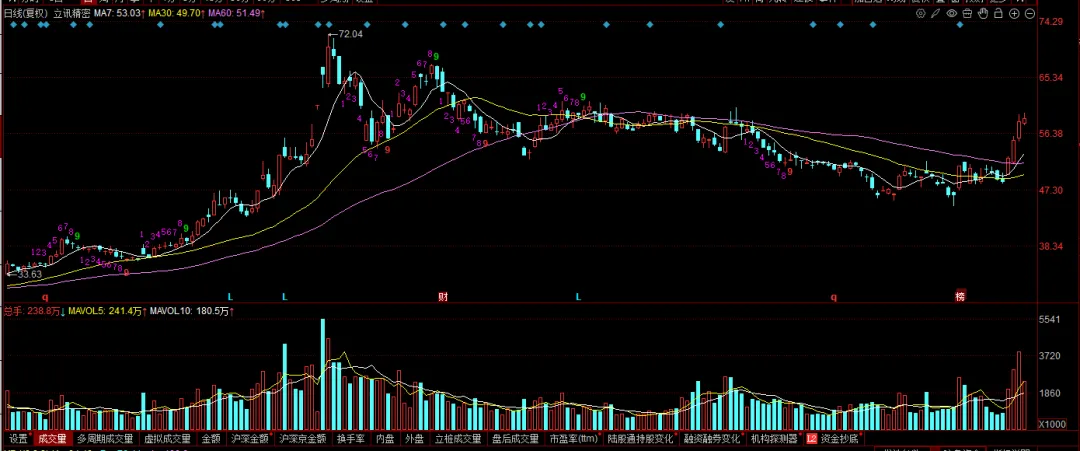The image size is (1080, 451).
Task: Click the X1000 volume scale label
Action: point(1050,423)
